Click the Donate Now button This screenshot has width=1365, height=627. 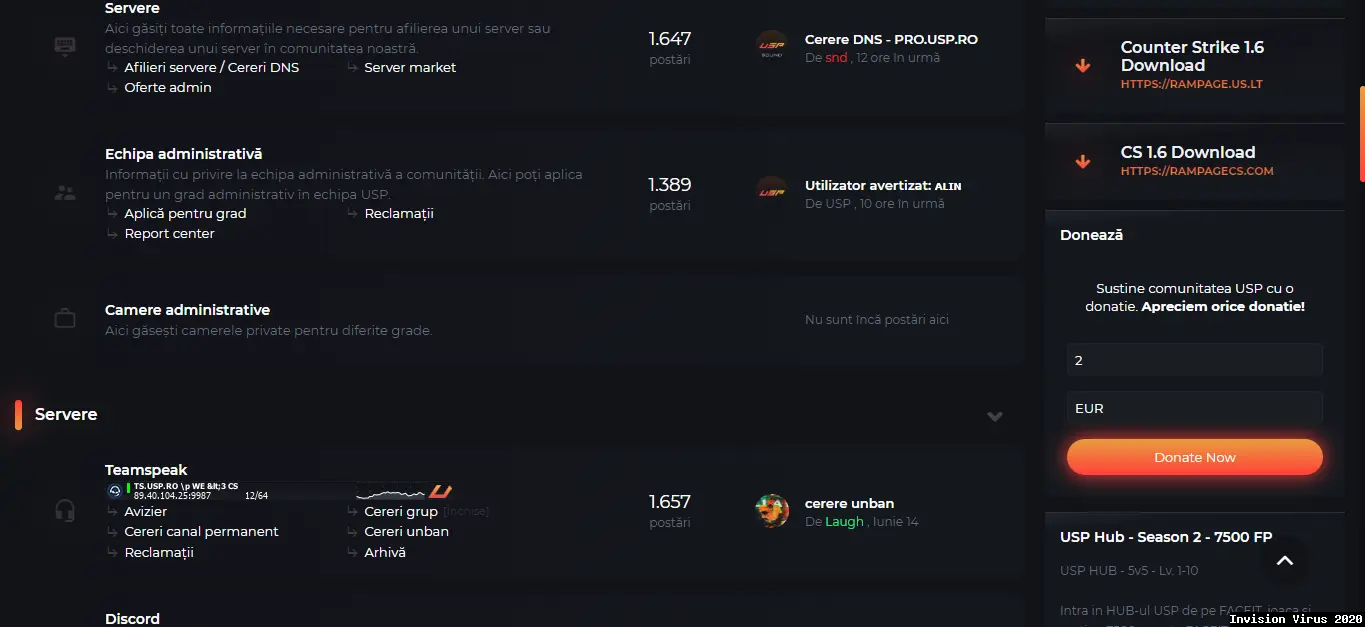click(x=1195, y=457)
